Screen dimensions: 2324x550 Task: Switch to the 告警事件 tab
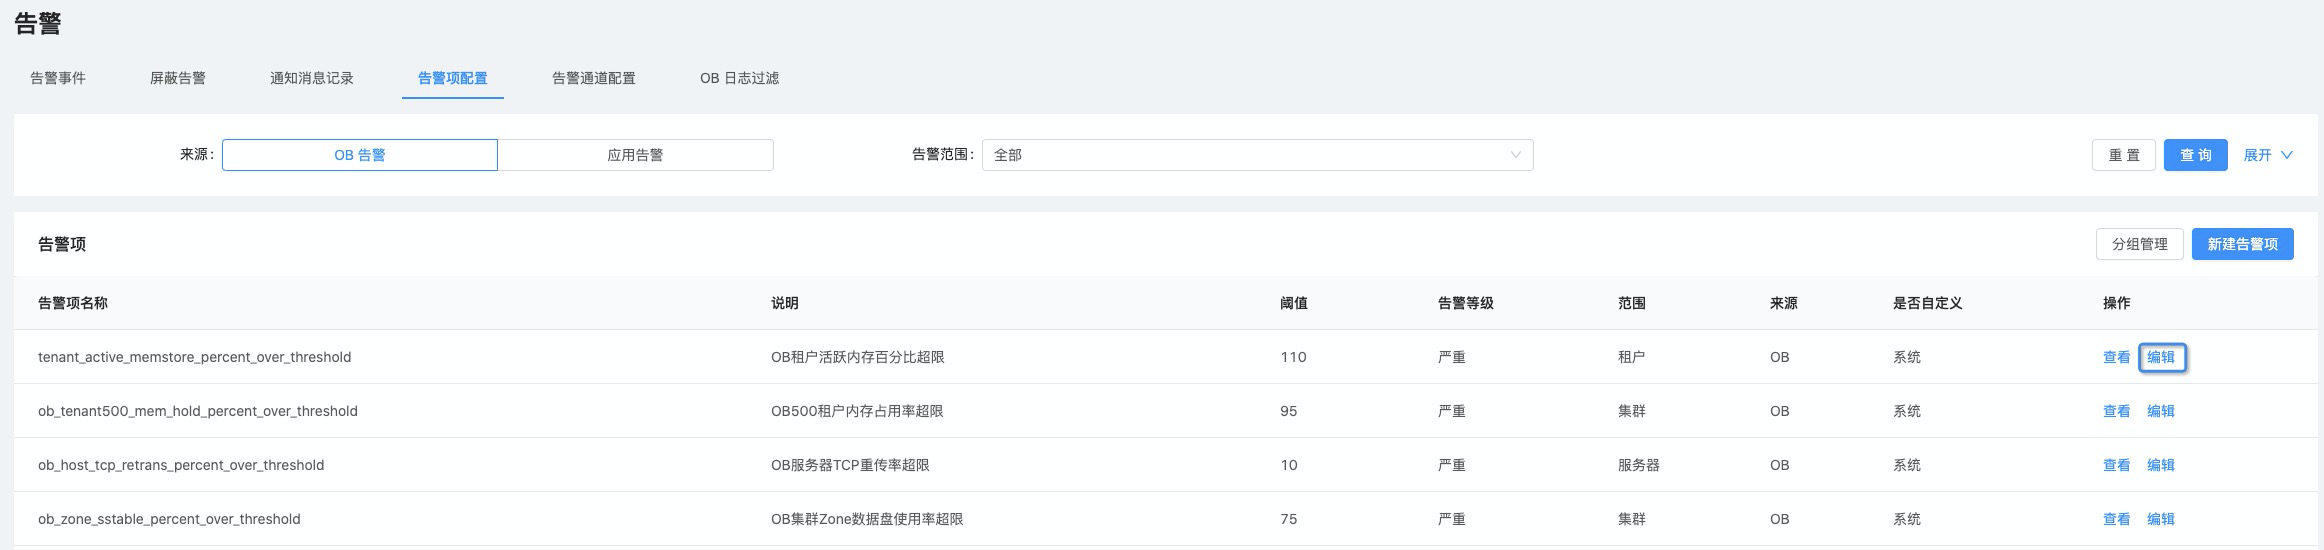58,78
